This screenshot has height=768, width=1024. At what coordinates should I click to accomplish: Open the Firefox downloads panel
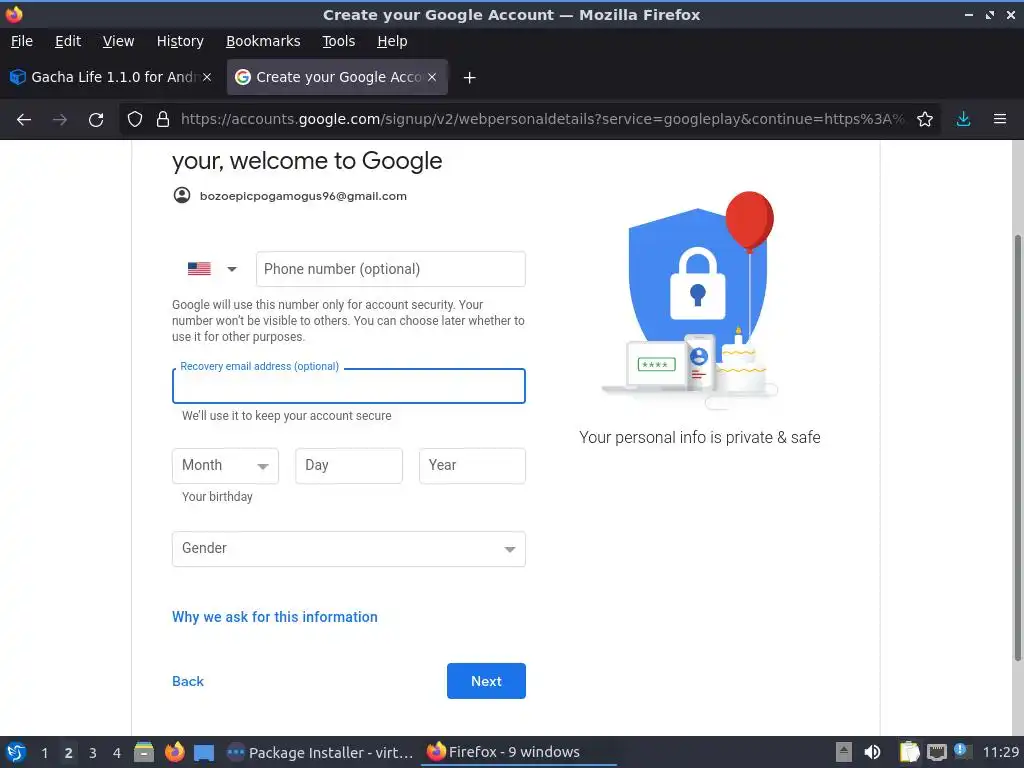[x=963, y=120]
